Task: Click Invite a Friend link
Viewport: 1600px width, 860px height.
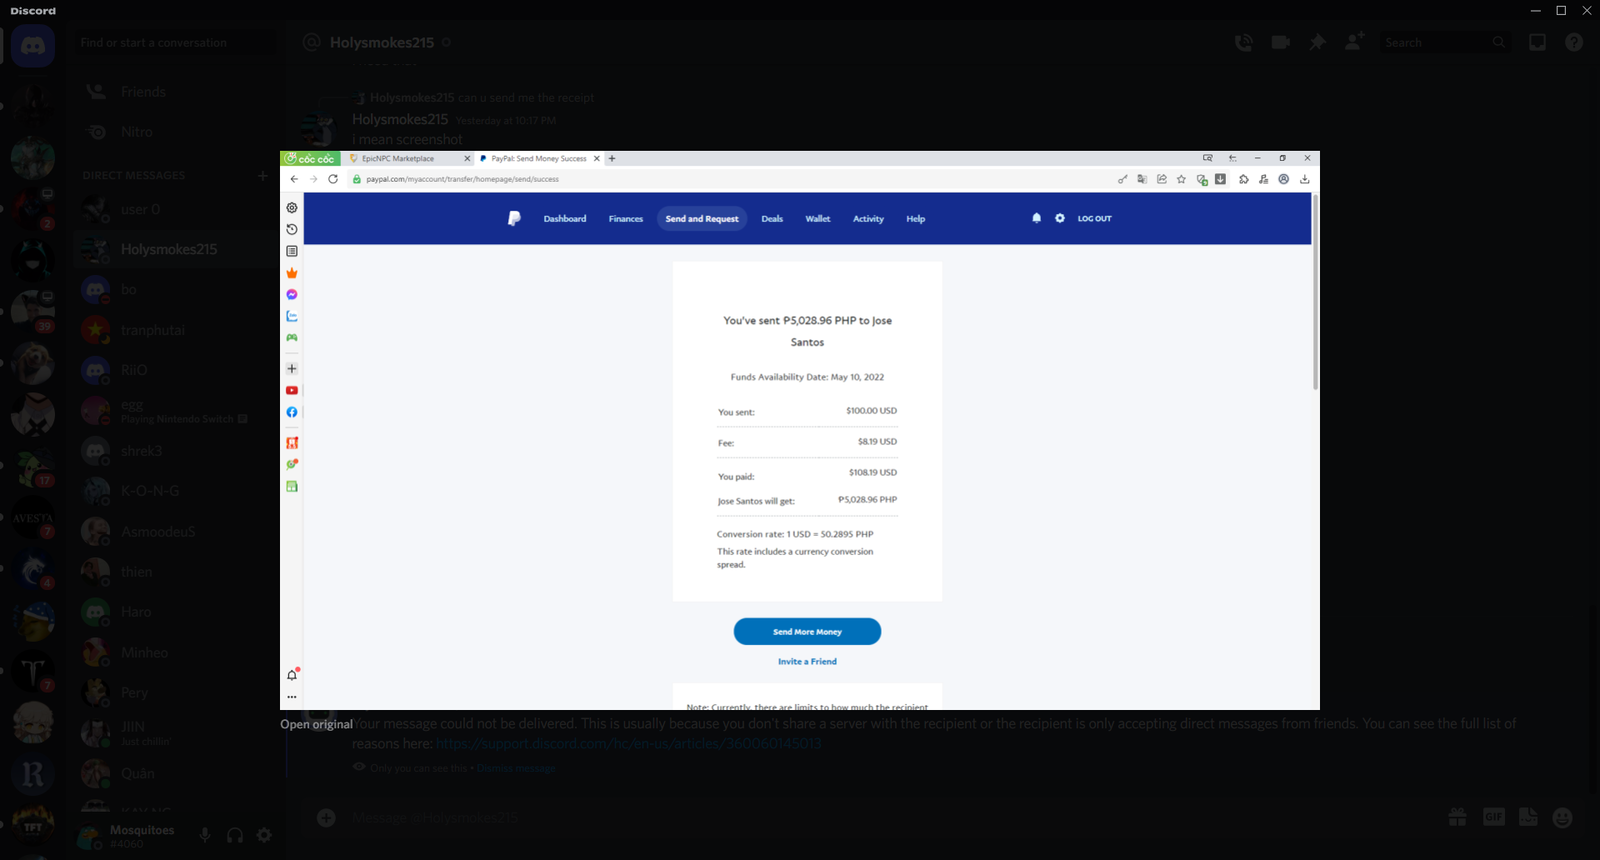Action: pyautogui.click(x=807, y=662)
